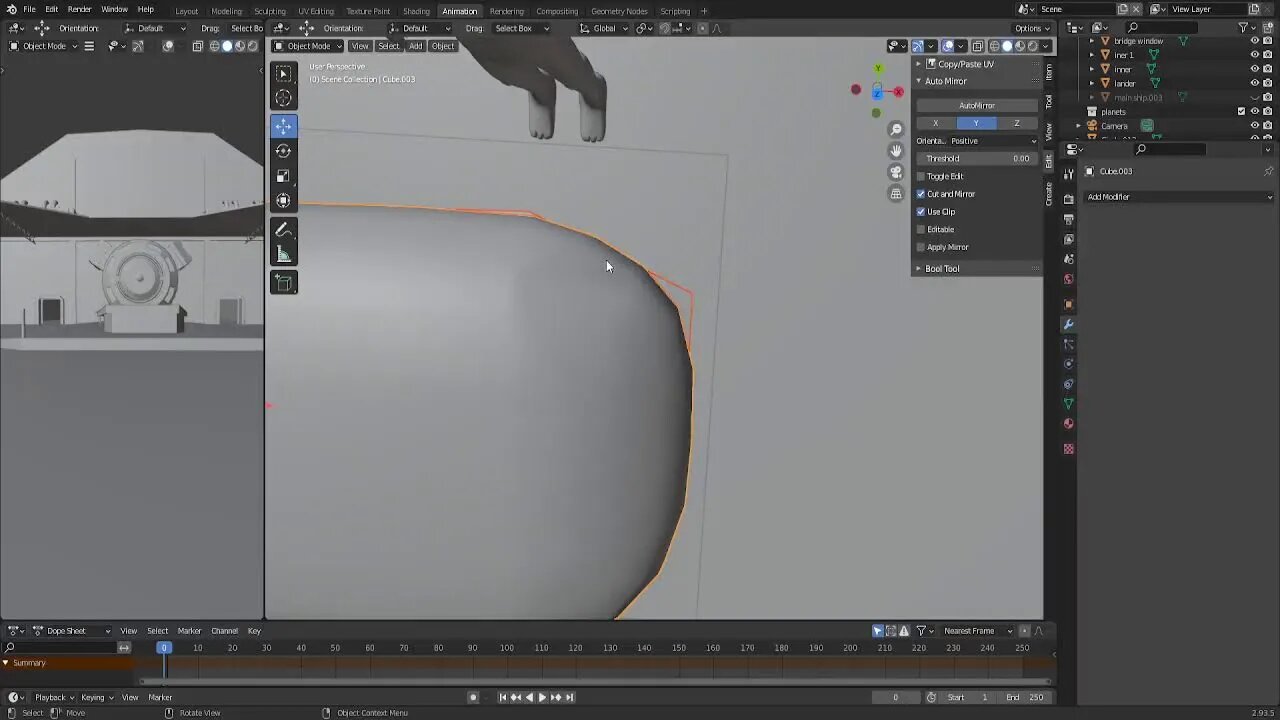
Task: Select the Select Box tool in 3D viewport toolbar
Action: click(x=284, y=74)
